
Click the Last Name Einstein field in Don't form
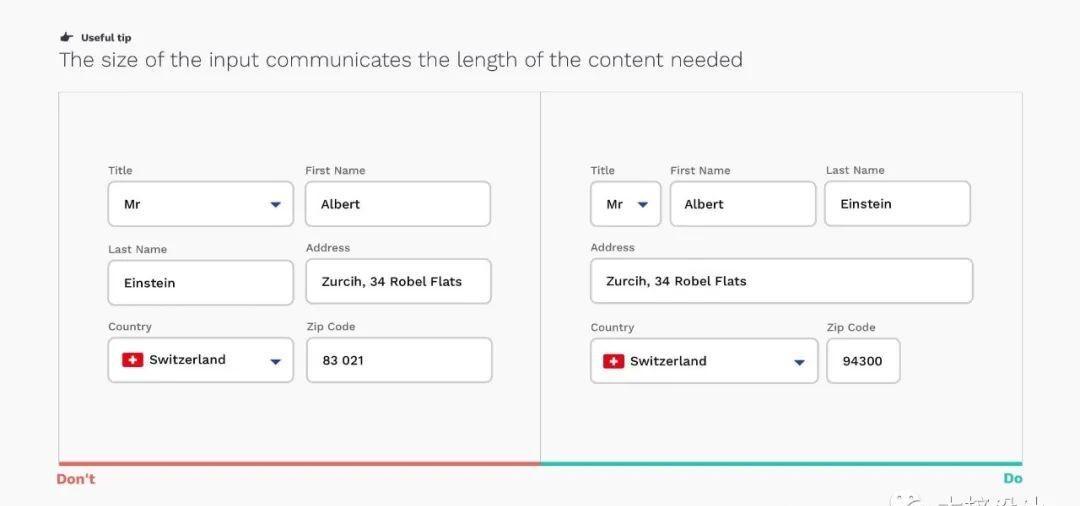point(200,282)
